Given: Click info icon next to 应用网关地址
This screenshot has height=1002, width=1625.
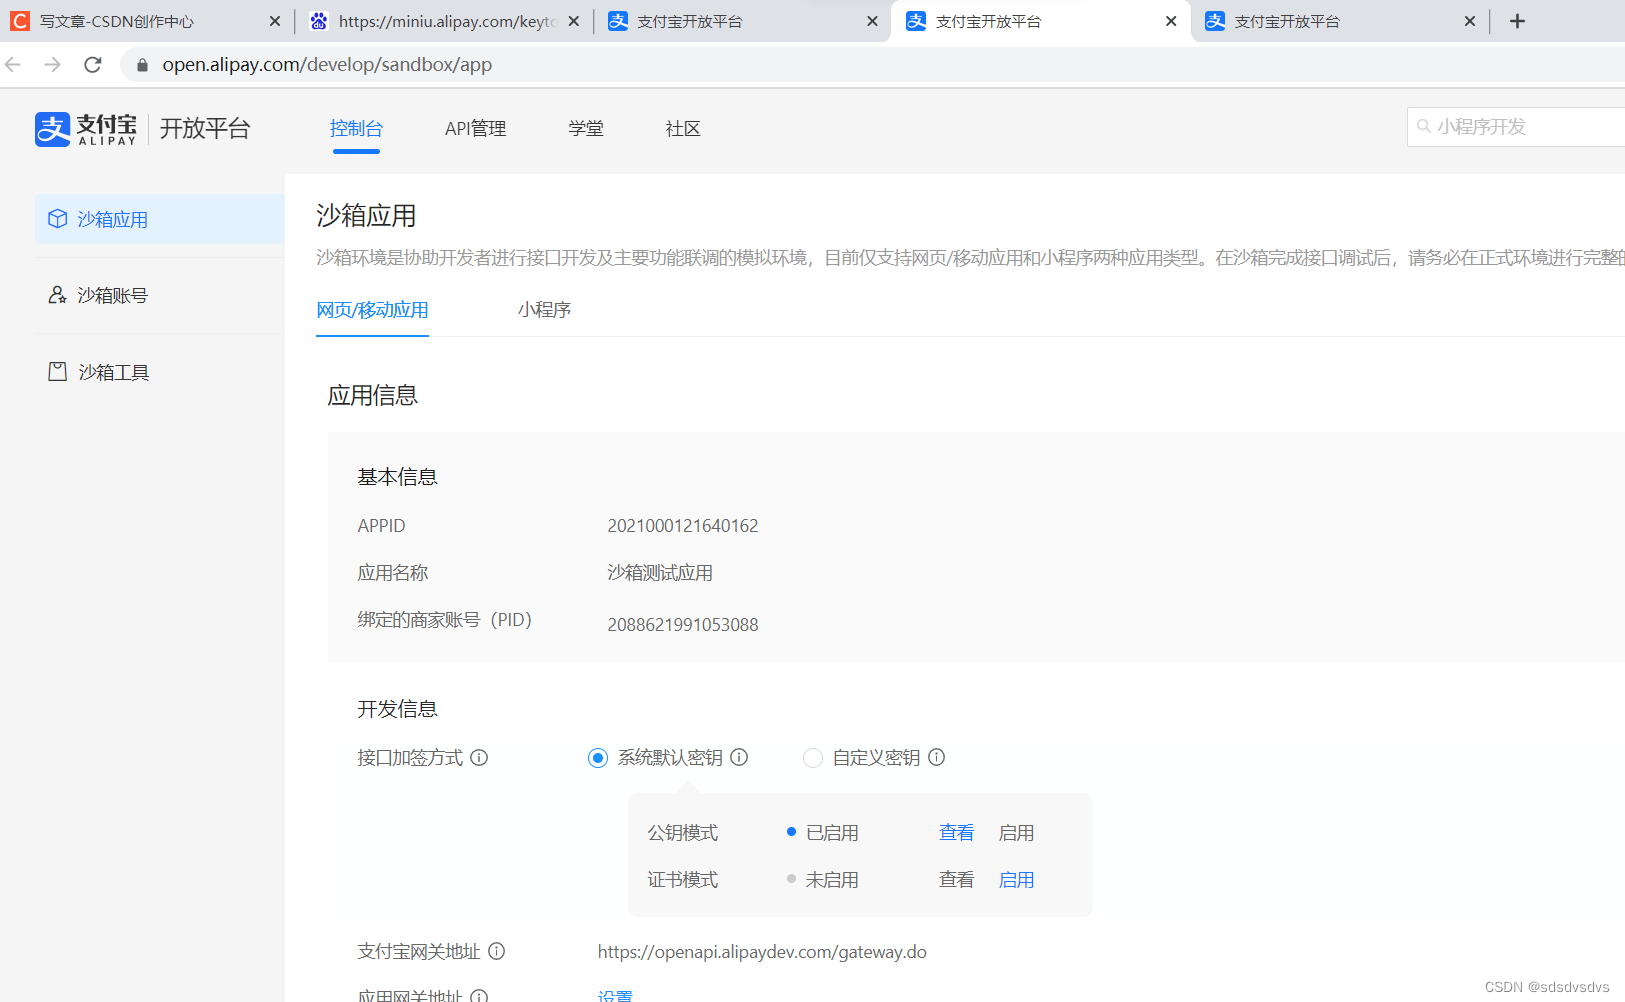Looking at the screenshot, I should click(x=479, y=997).
